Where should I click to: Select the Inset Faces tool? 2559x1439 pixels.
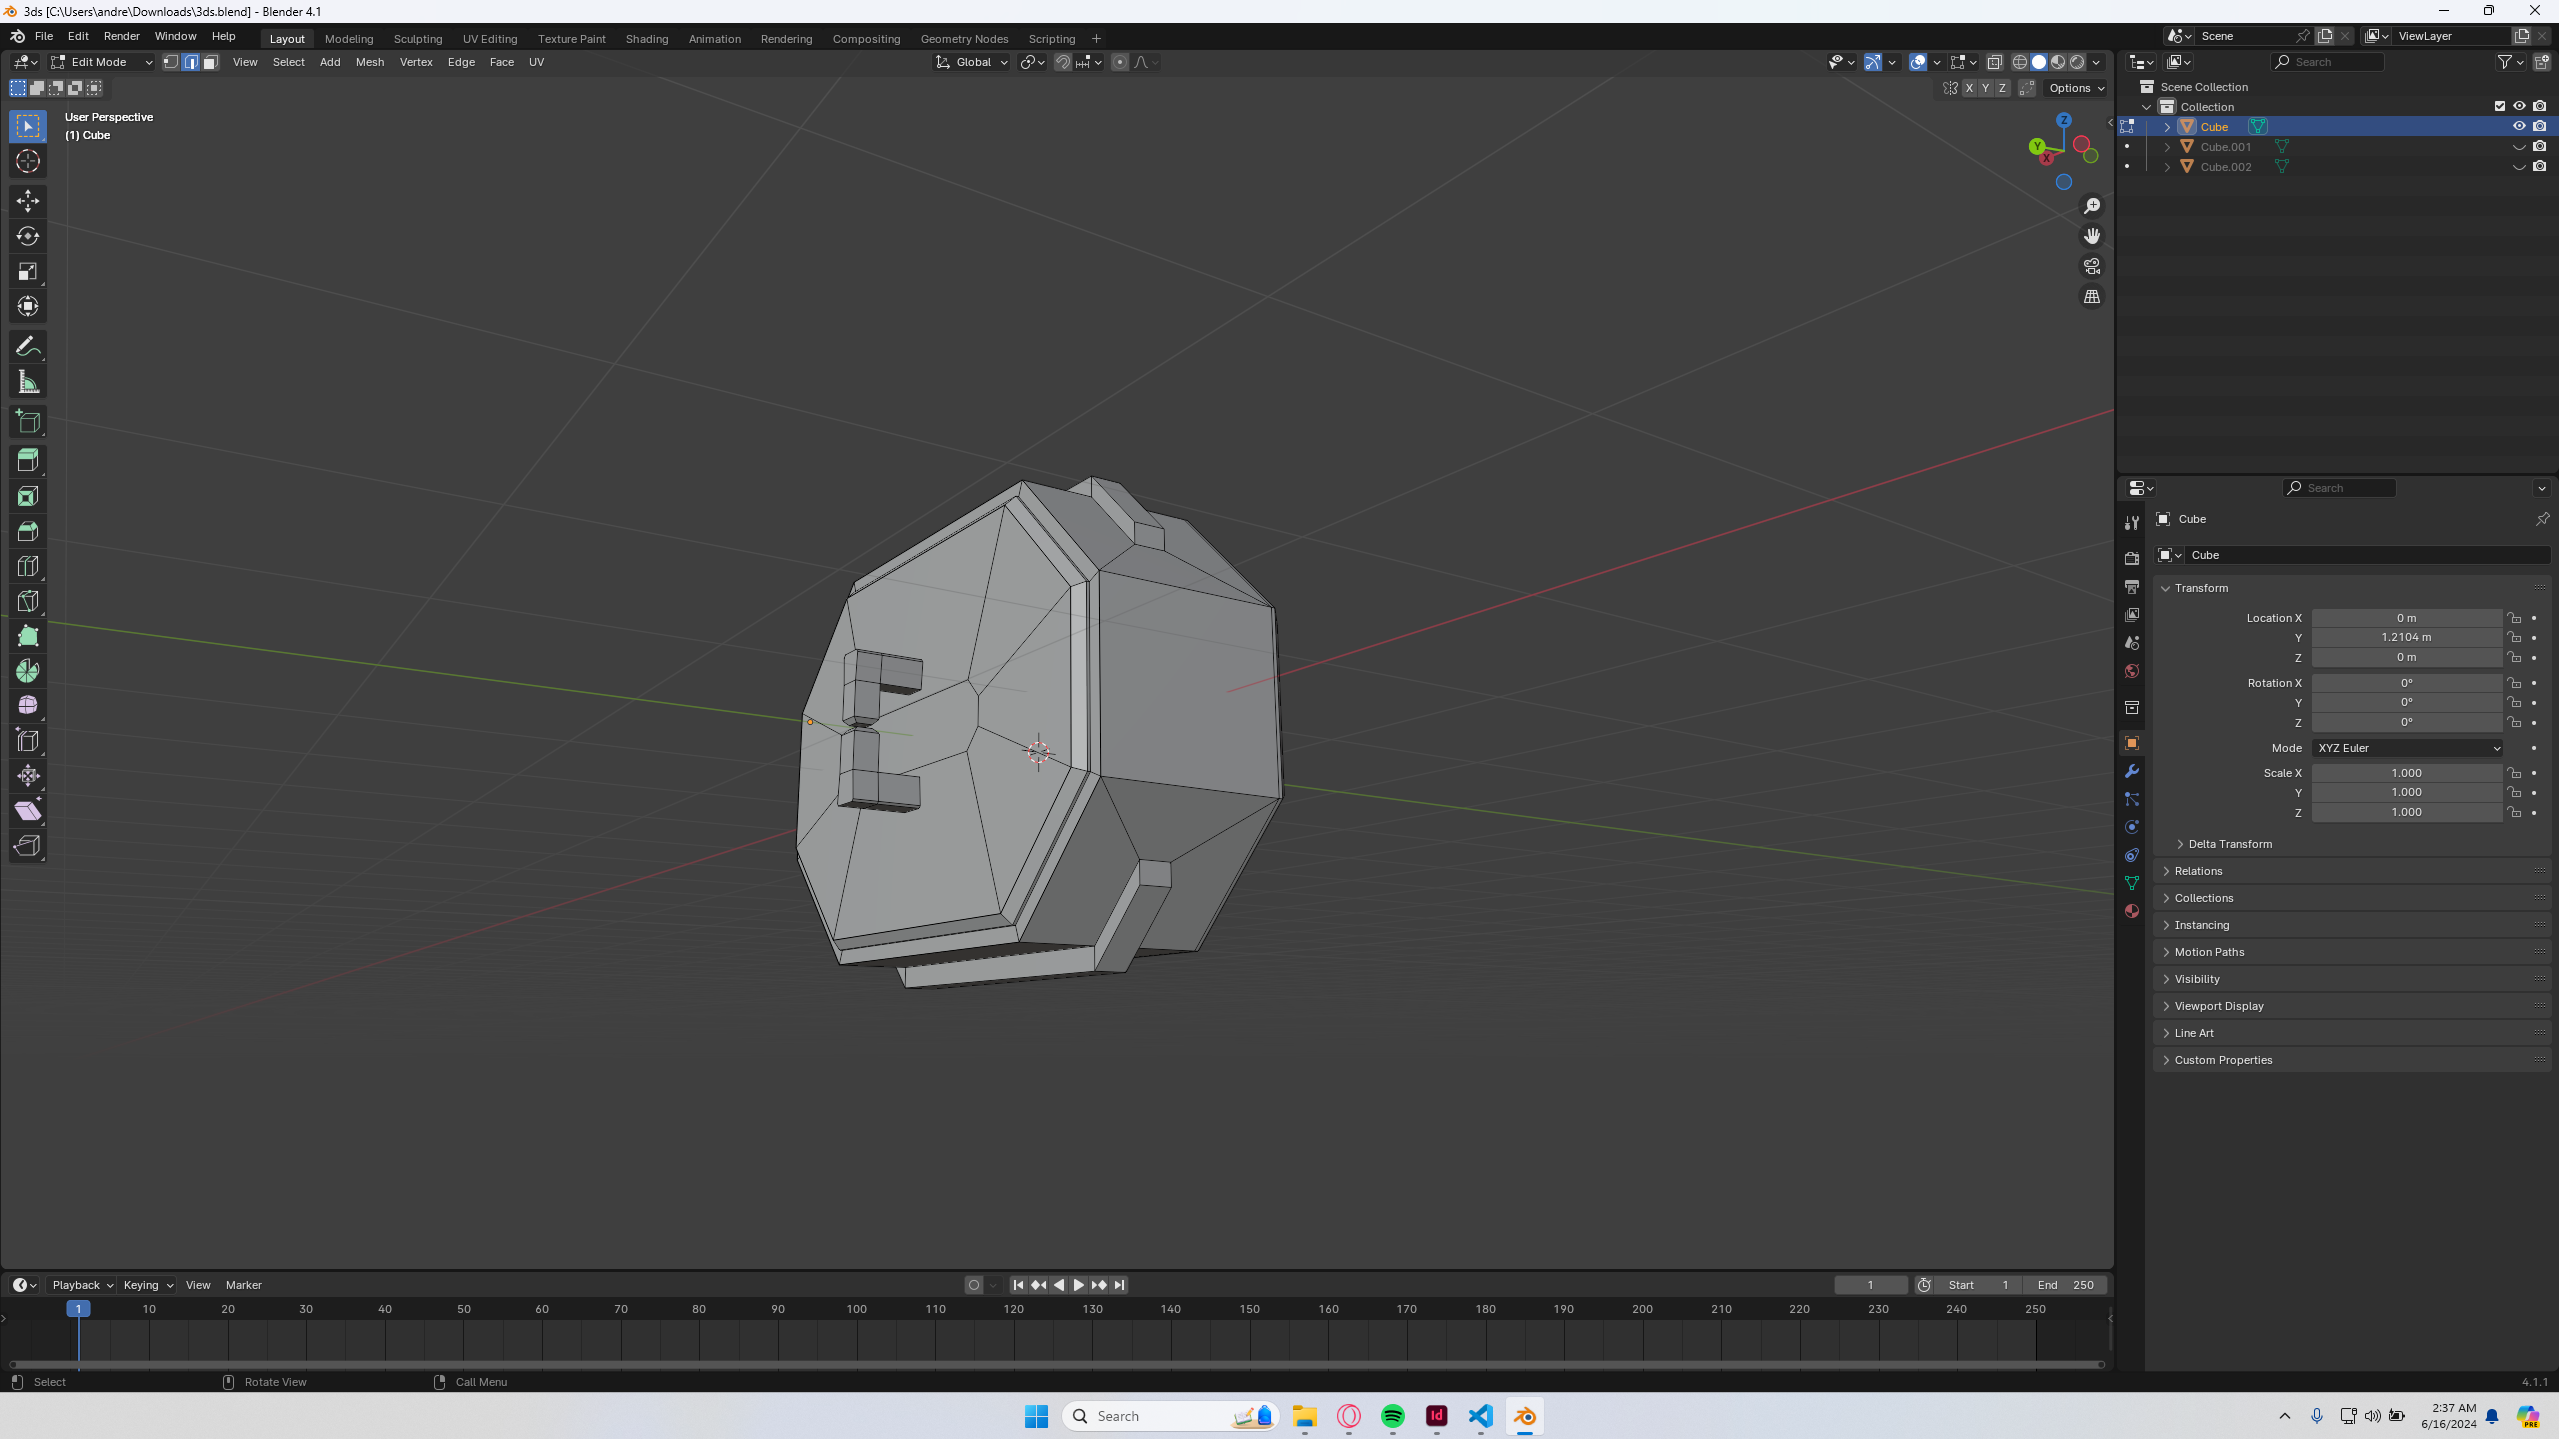click(28, 496)
